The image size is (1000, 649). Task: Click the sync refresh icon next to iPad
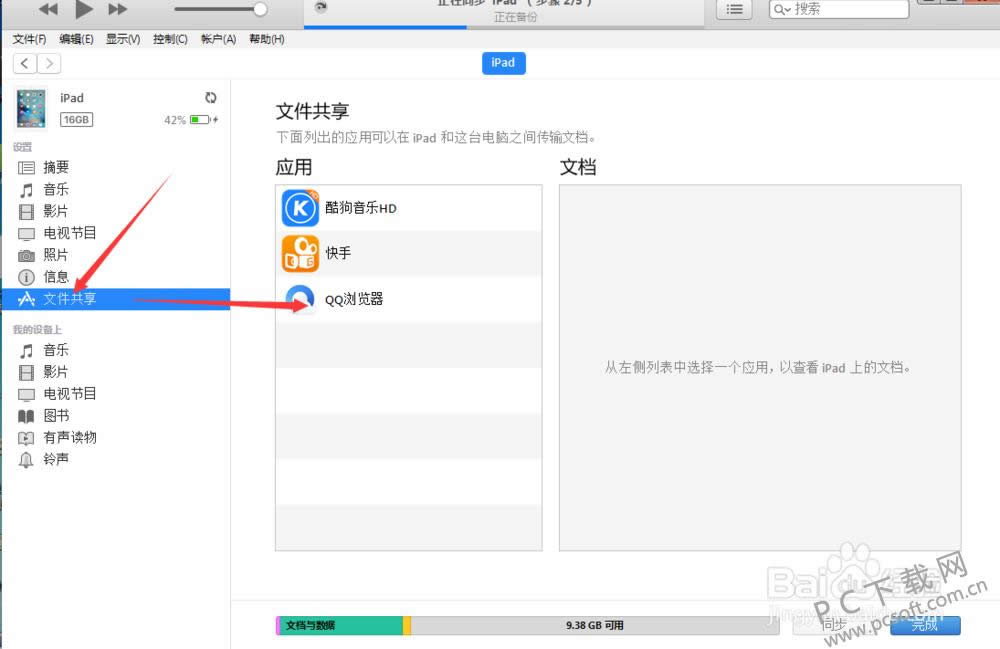(x=210, y=98)
